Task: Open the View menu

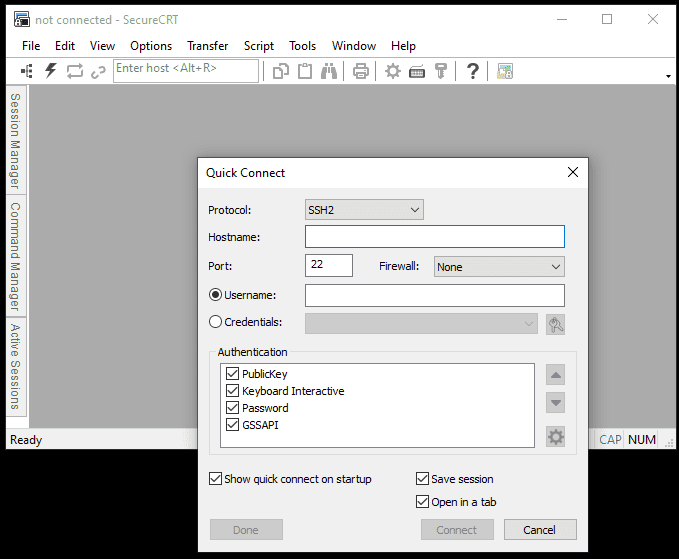Action: (102, 46)
